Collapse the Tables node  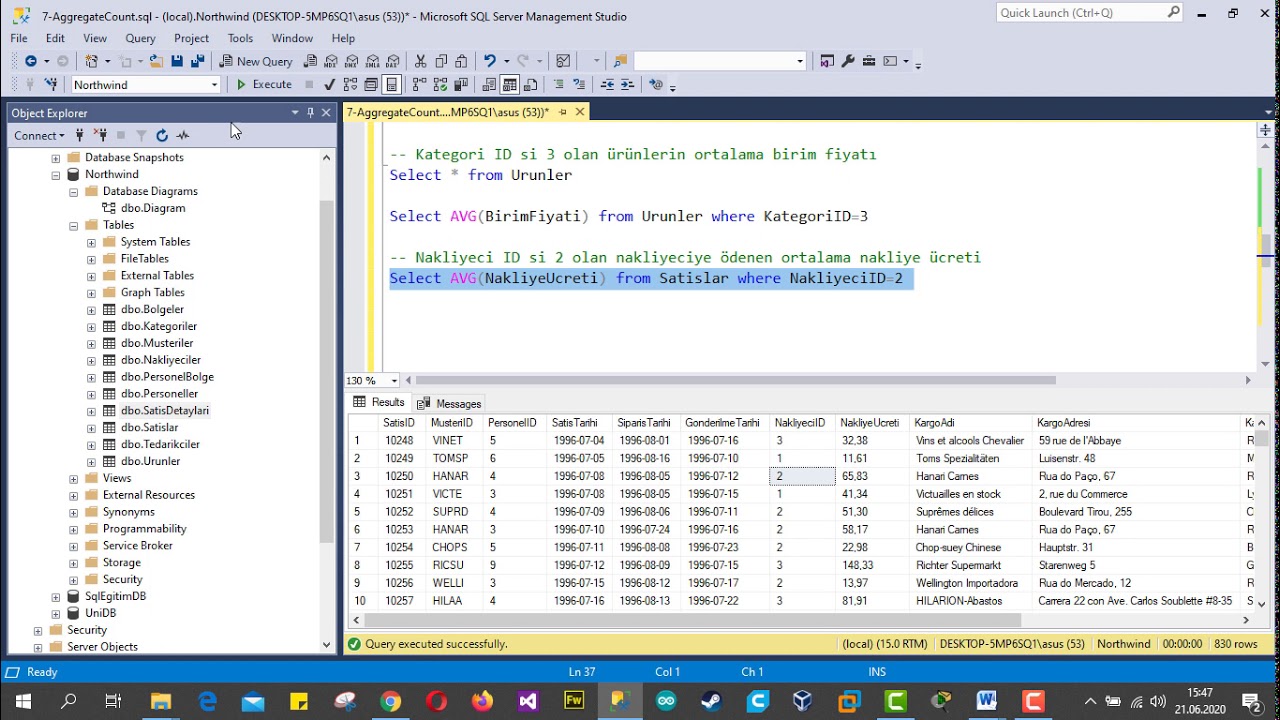[74, 225]
